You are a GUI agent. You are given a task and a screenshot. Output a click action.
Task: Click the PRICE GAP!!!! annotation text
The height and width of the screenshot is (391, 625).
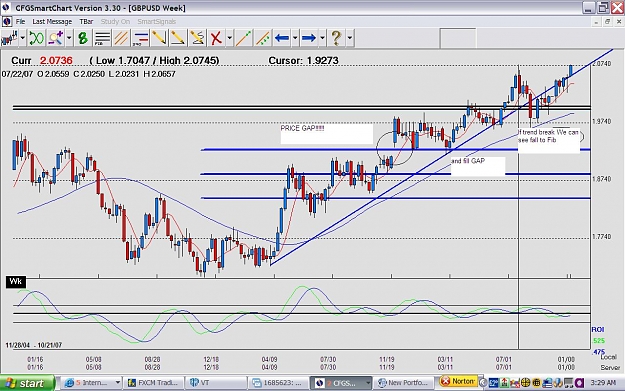tap(303, 128)
